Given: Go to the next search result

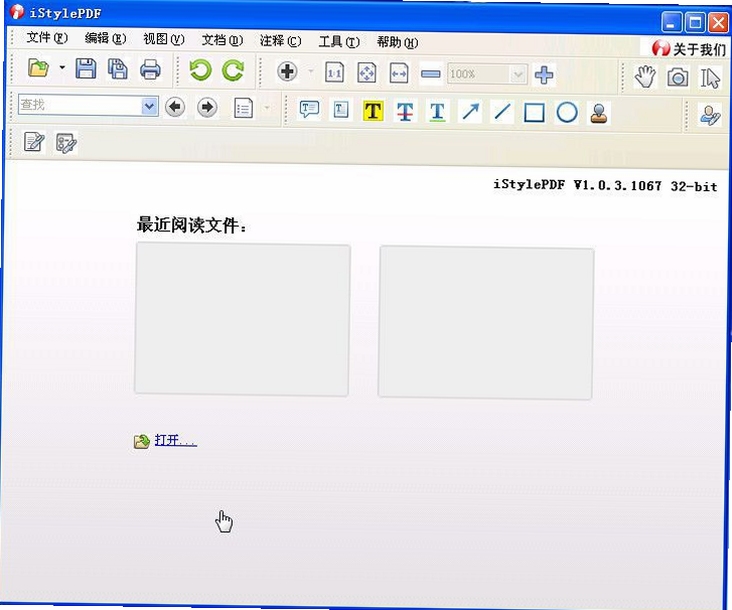Looking at the screenshot, I should click(x=207, y=108).
